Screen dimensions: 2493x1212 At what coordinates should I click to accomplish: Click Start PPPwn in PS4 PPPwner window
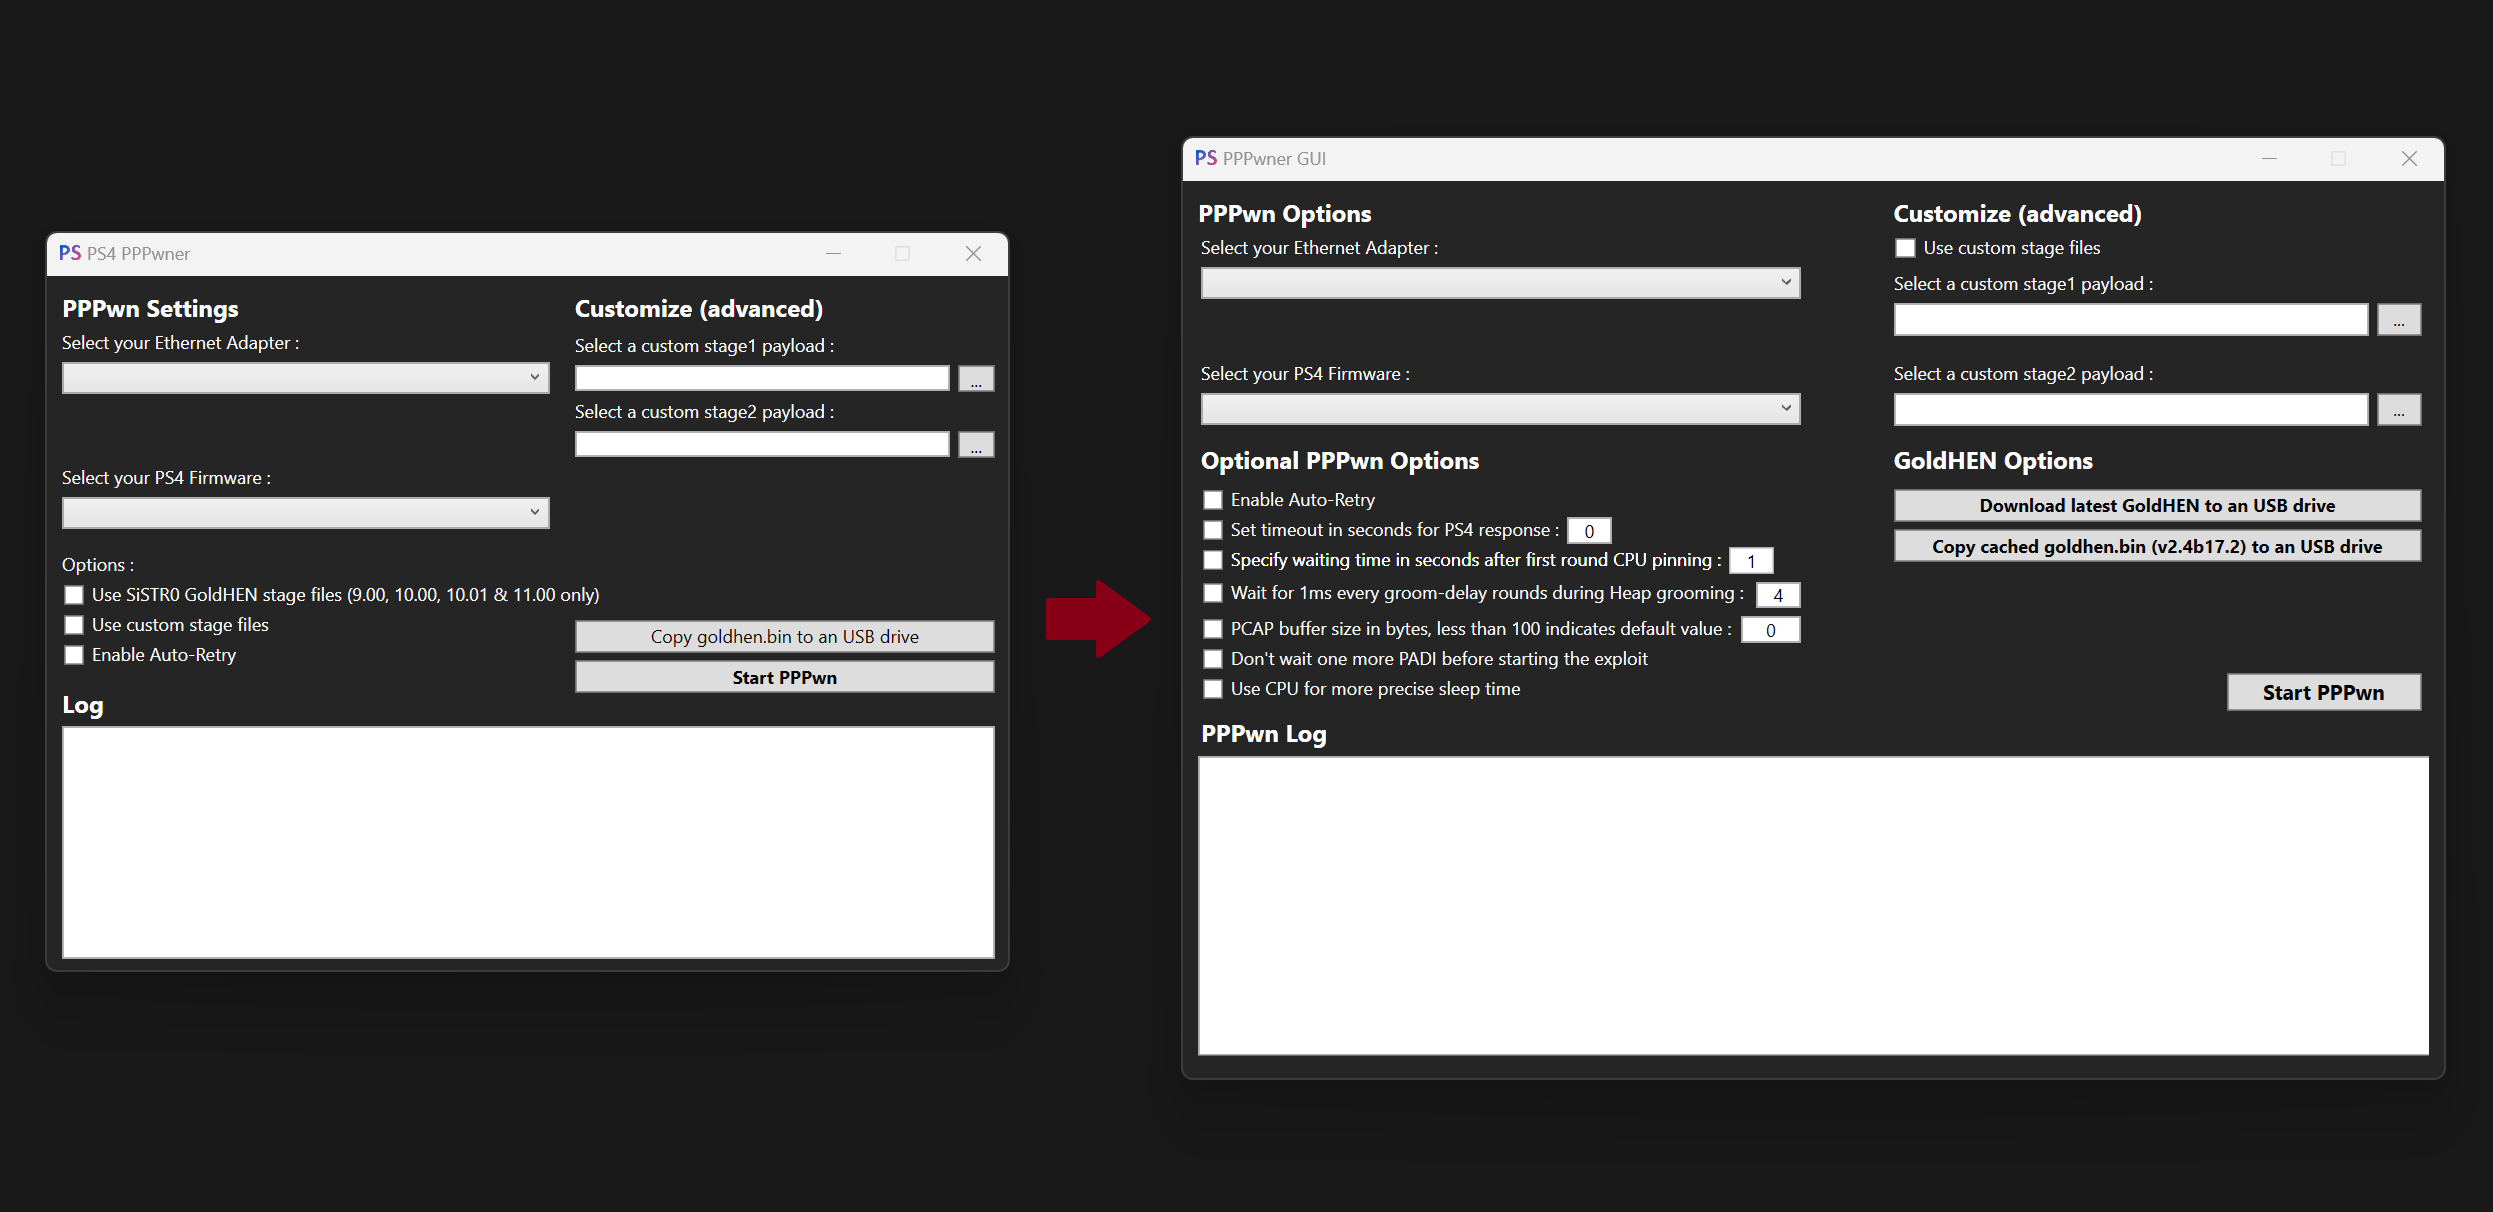pos(785,677)
